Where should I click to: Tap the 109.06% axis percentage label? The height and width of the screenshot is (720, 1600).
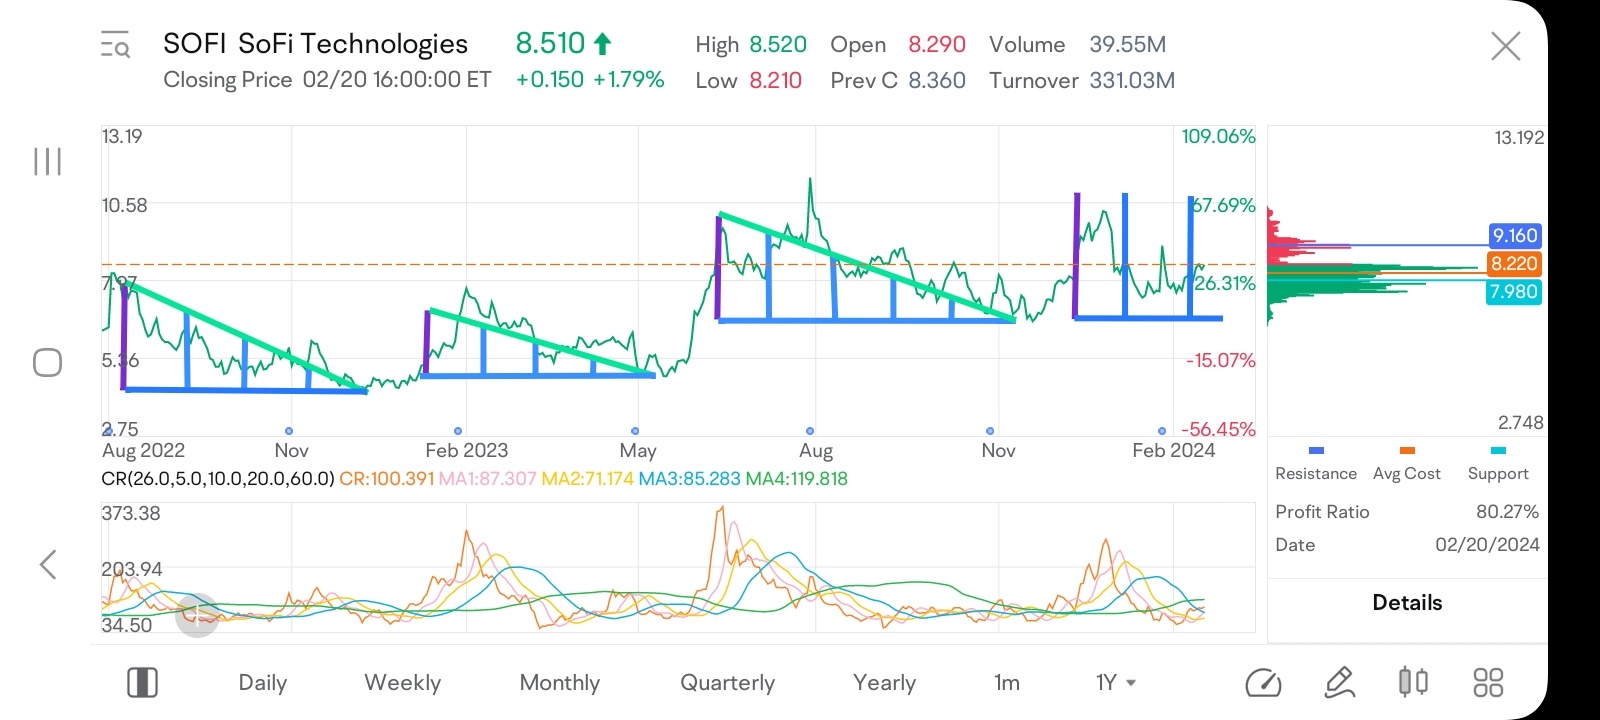[1218, 136]
